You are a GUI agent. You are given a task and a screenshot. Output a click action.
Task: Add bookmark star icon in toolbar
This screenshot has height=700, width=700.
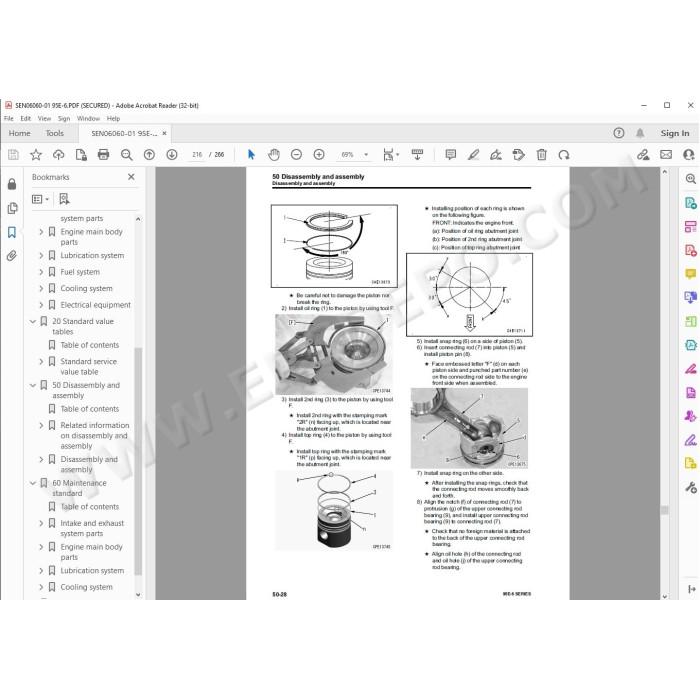pos(36,154)
